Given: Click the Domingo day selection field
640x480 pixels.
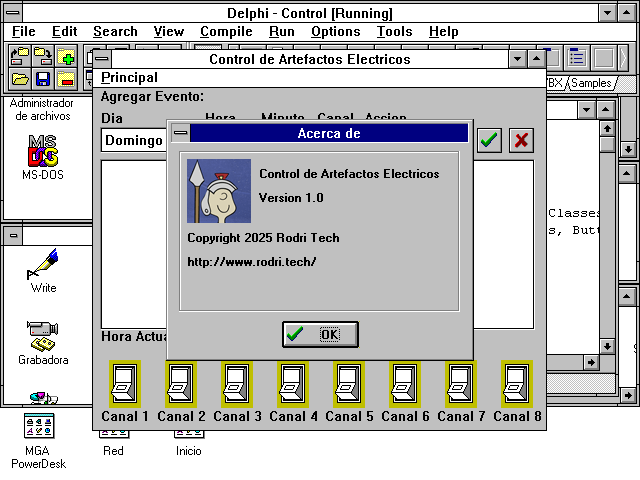Looking at the screenshot, I should pos(135,140).
